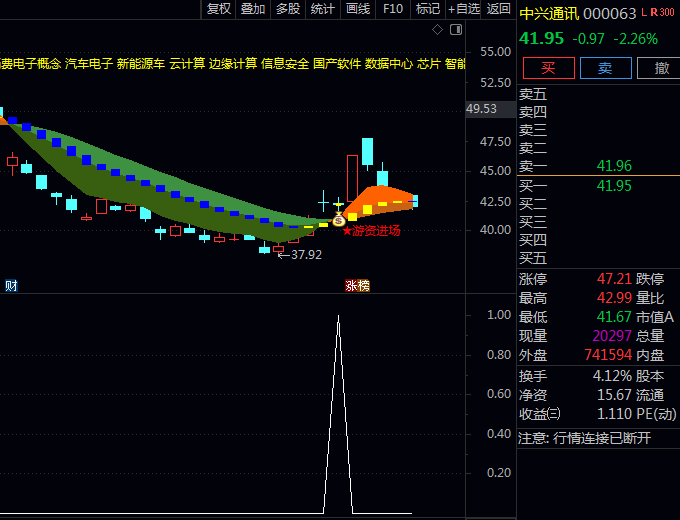Click the money bag signal icon
The width and height of the screenshot is (680, 520).
pyautogui.click(x=338, y=219)
